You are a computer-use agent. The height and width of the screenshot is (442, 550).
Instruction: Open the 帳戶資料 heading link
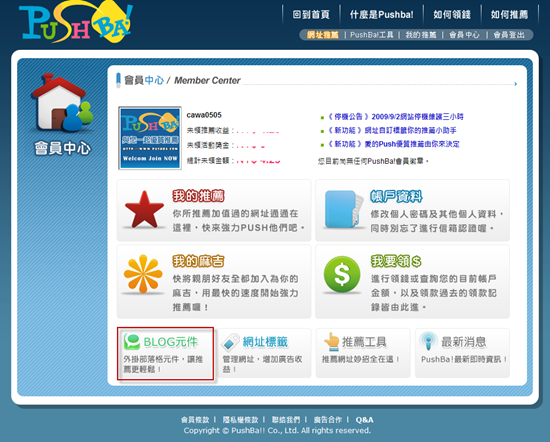click(396, 196)
